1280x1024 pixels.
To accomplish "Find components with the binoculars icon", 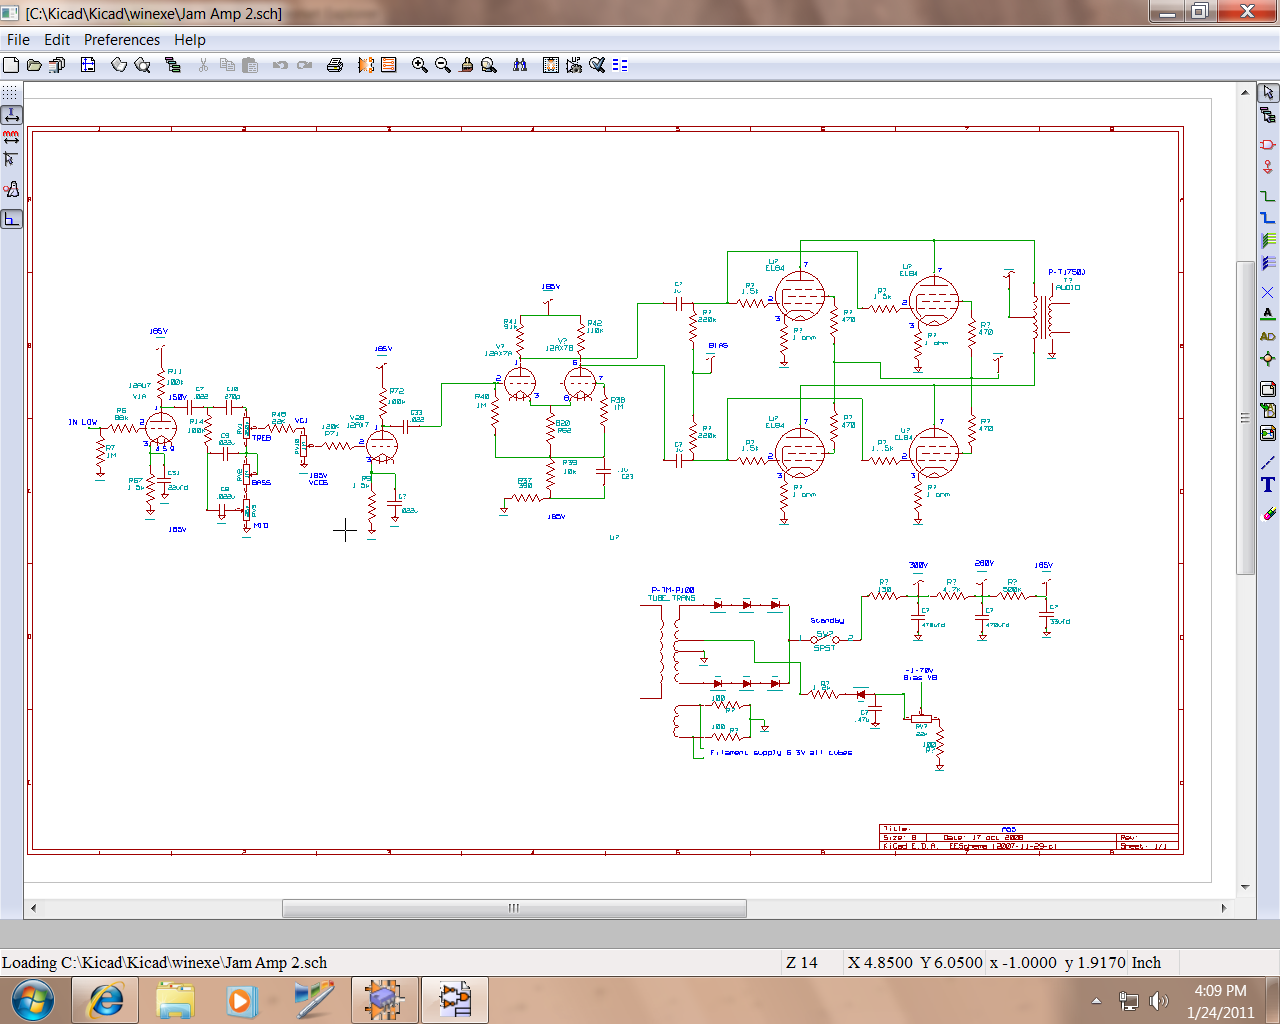I will [x=520, y=65].
